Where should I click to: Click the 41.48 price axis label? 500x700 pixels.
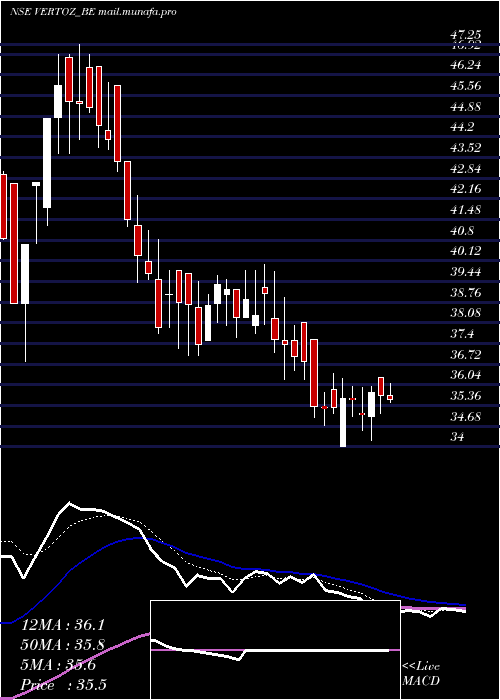(465, 210)
